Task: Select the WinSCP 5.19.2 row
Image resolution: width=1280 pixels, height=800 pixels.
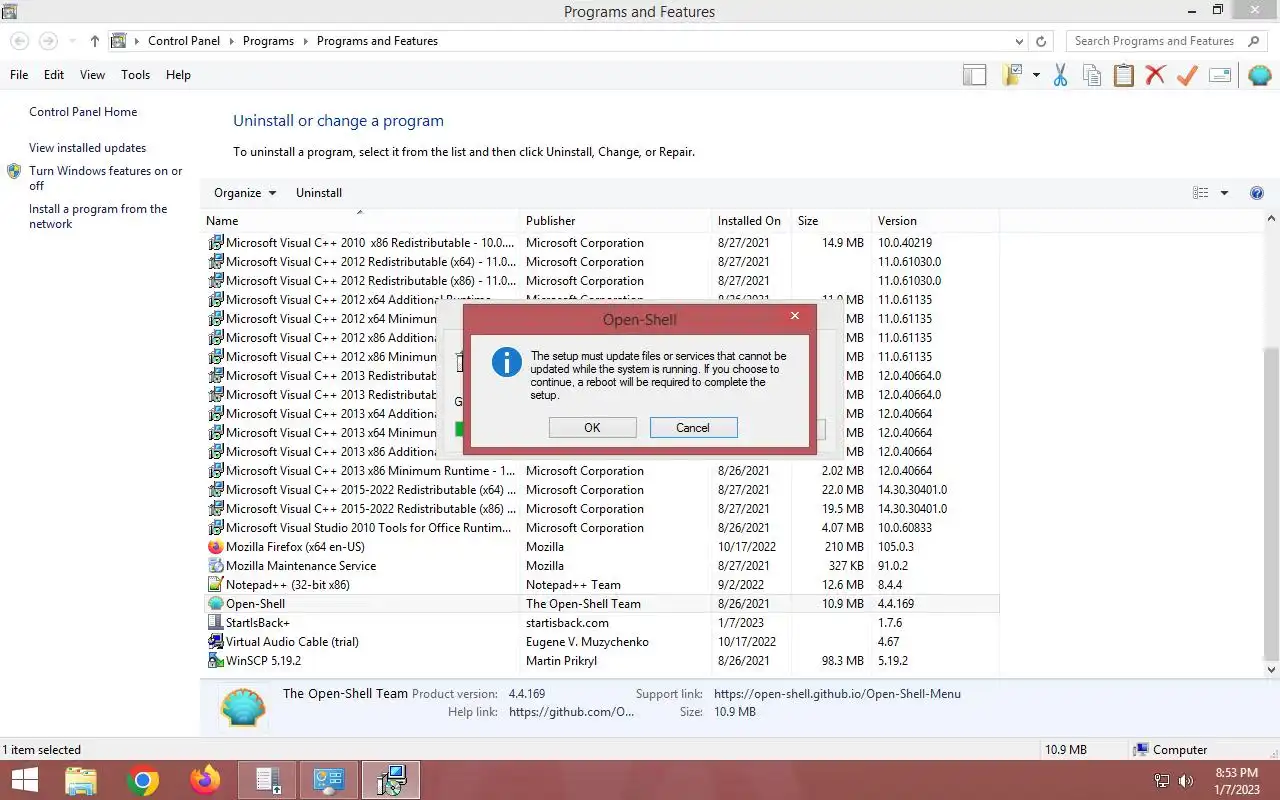Action: pyautogui.click(x=600, y=661)
